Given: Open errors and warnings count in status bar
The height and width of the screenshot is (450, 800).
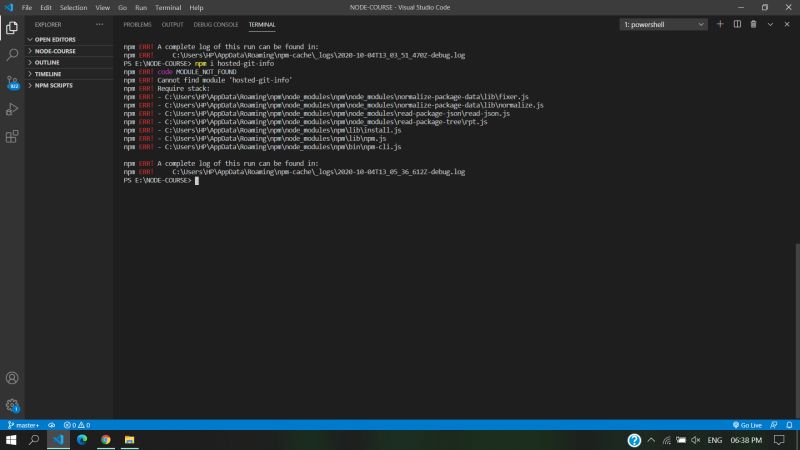Looking at the screenshot, I should [77, 425].
